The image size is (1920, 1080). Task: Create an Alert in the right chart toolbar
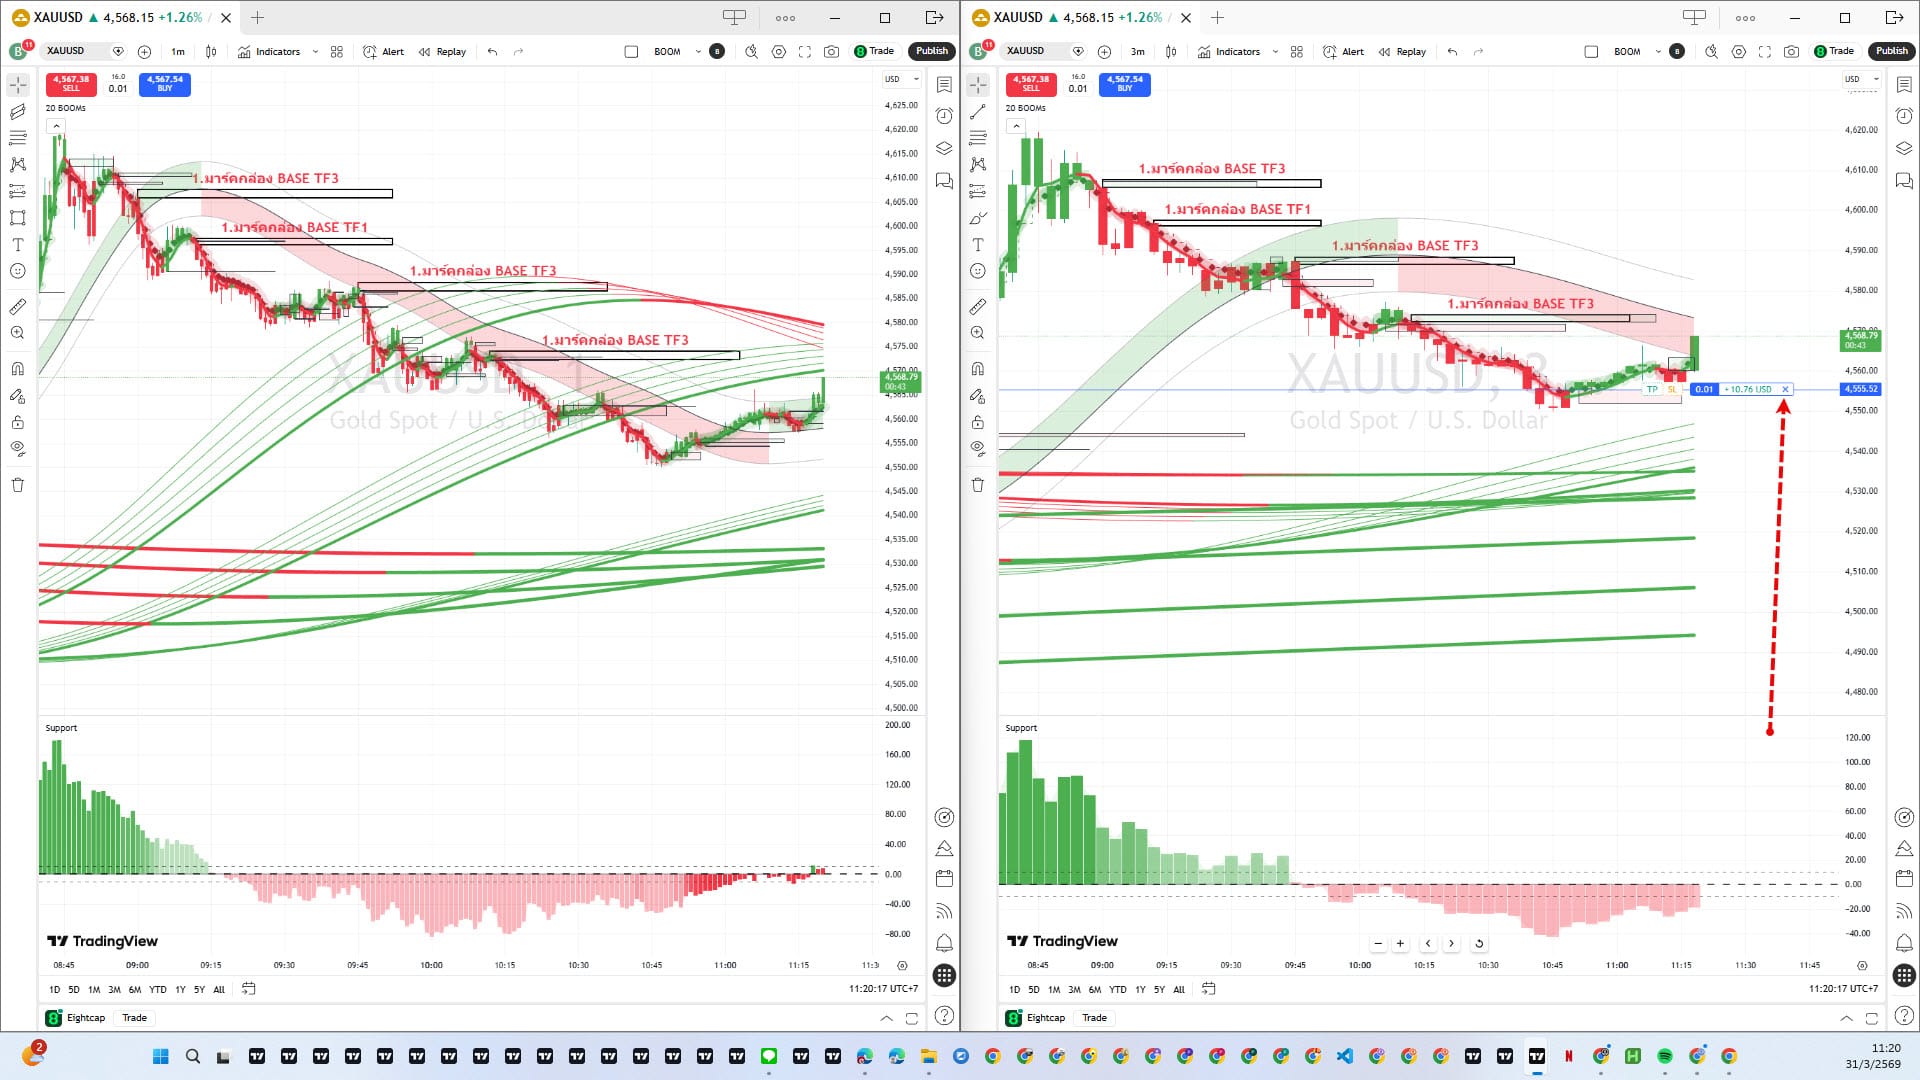1343,51
